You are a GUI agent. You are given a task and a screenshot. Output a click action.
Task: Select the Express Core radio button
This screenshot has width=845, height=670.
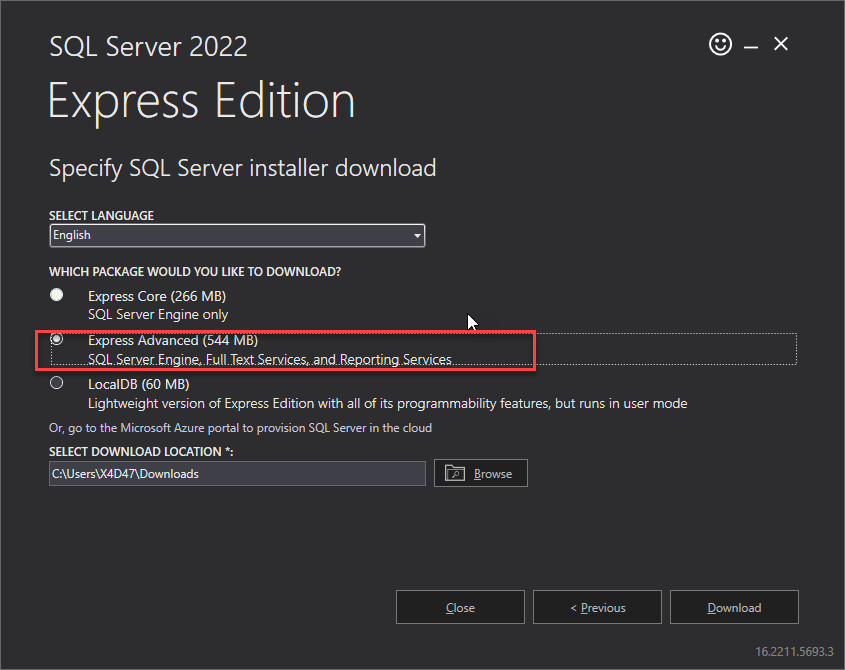pos(57,295)
